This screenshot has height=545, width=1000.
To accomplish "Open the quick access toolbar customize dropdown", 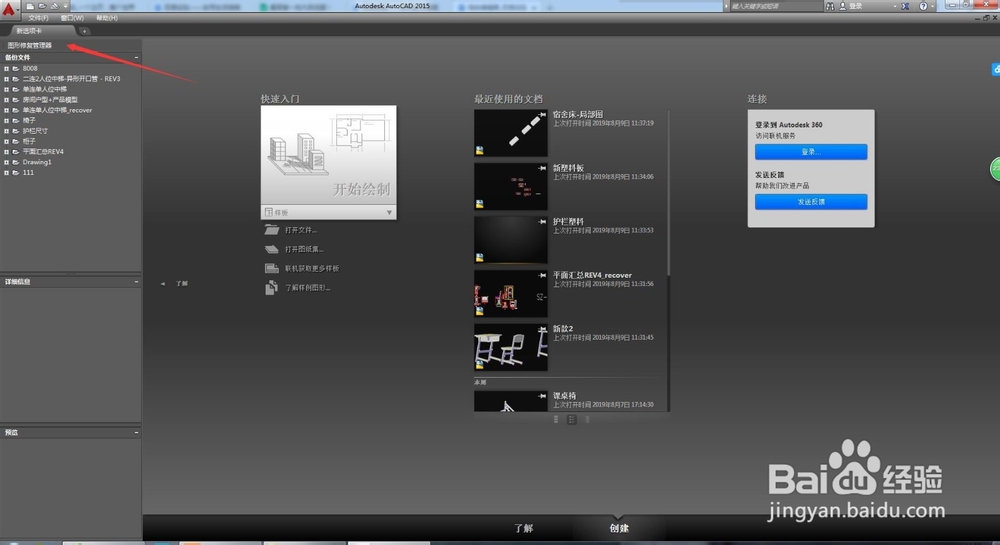I will point(65,6).
